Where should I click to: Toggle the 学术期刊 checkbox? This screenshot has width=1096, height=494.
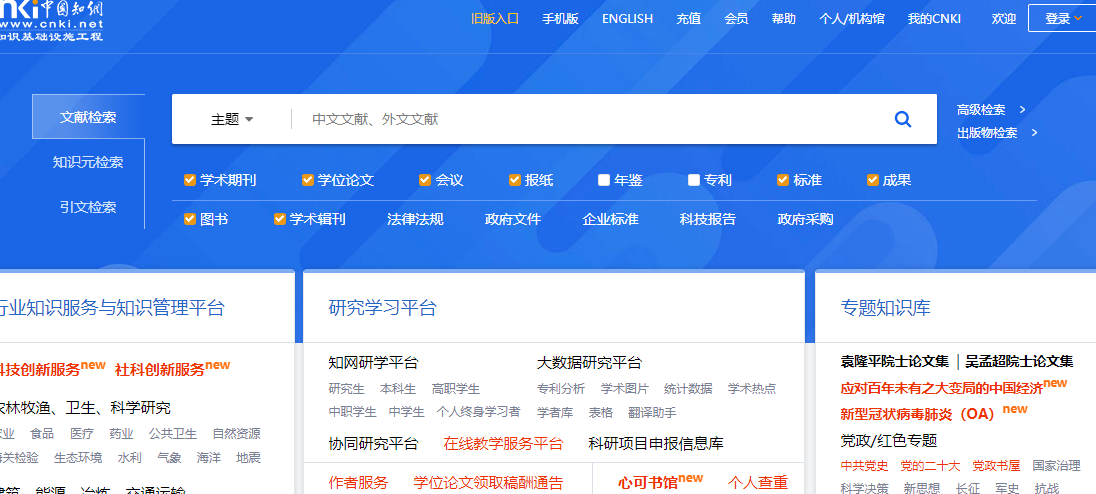click(x=190, y=180)
